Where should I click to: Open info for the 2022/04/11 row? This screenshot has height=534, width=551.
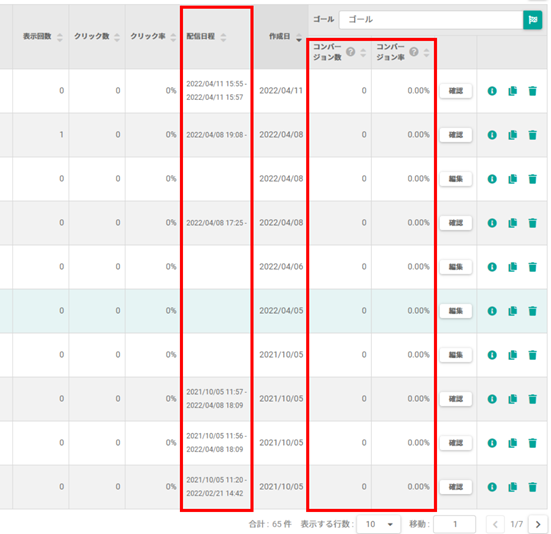click(x=492, y=91)
